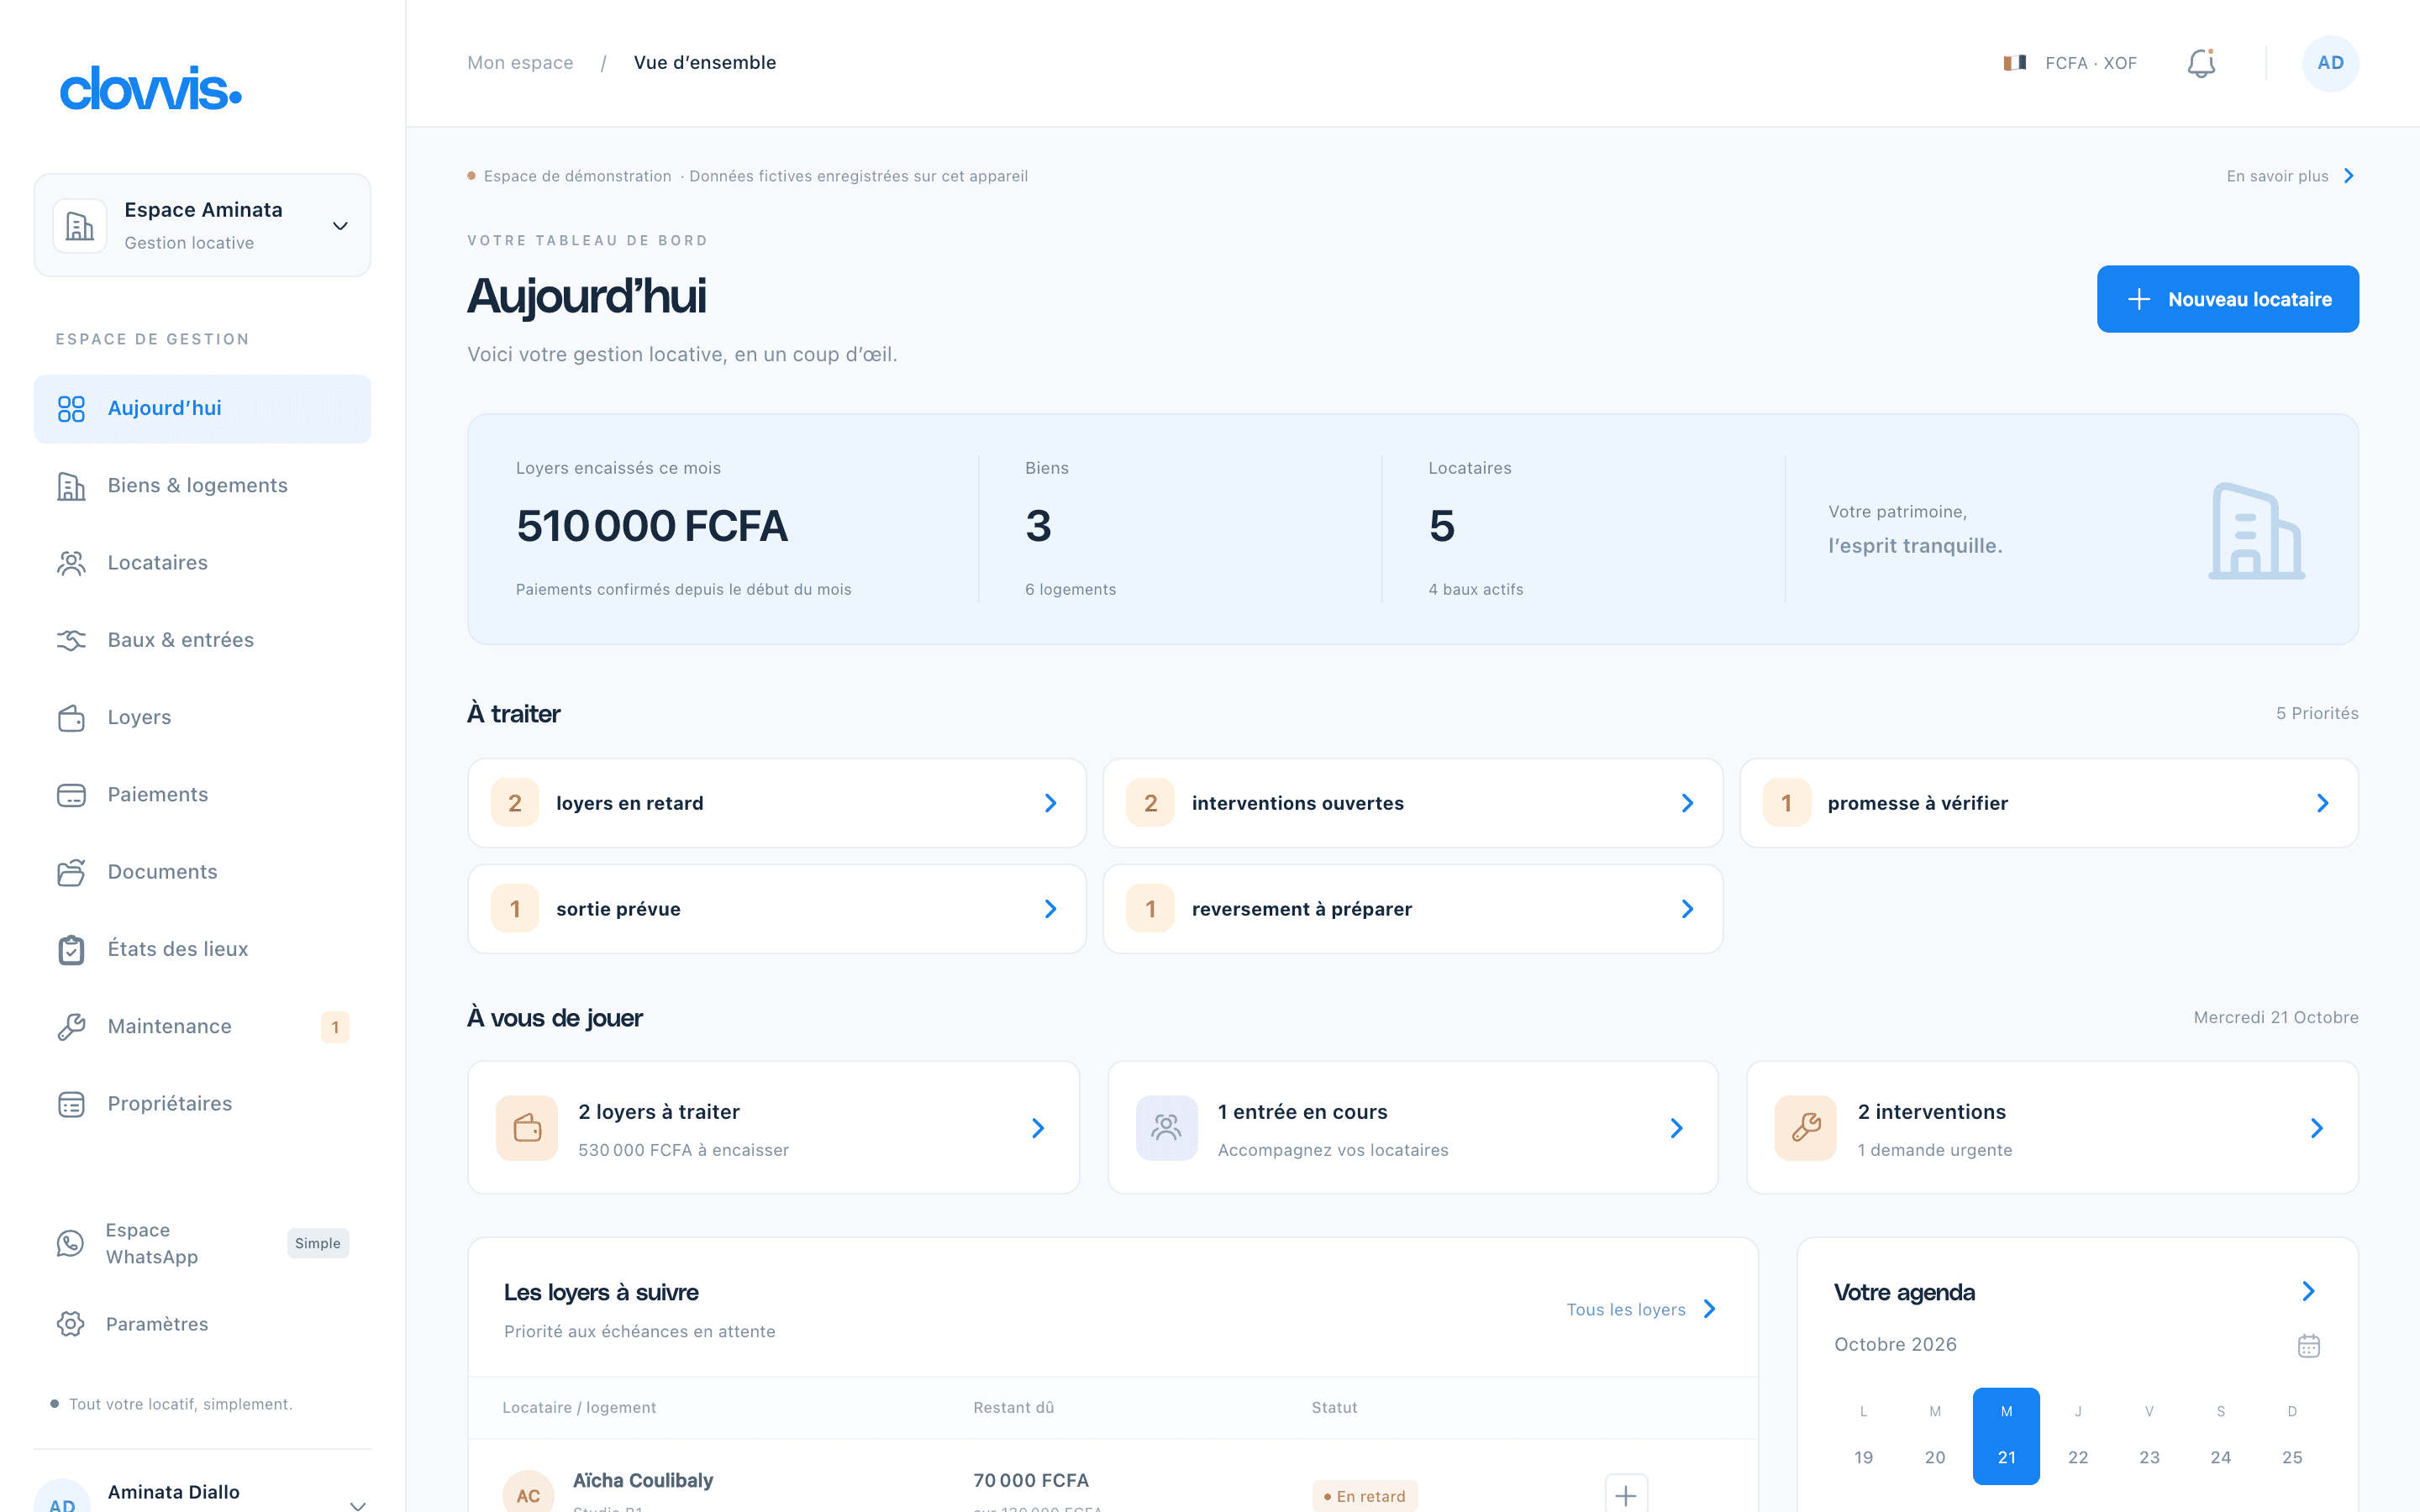The image size is (2420, 1512).
Task: Click the plus icon on Aïcha Coulibaly row
Action: click(x=1625, y=1494)
